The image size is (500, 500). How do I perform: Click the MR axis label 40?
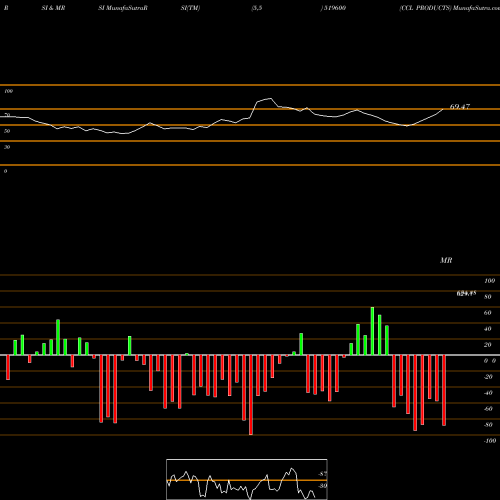click(x=488, y=329)
